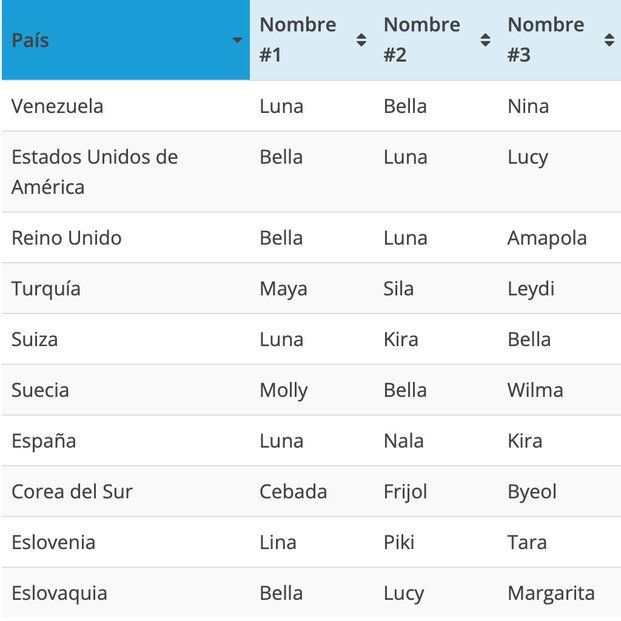The image size is (621, 621).
Task: Select the Suecia row cell
Action: point(40,390)
